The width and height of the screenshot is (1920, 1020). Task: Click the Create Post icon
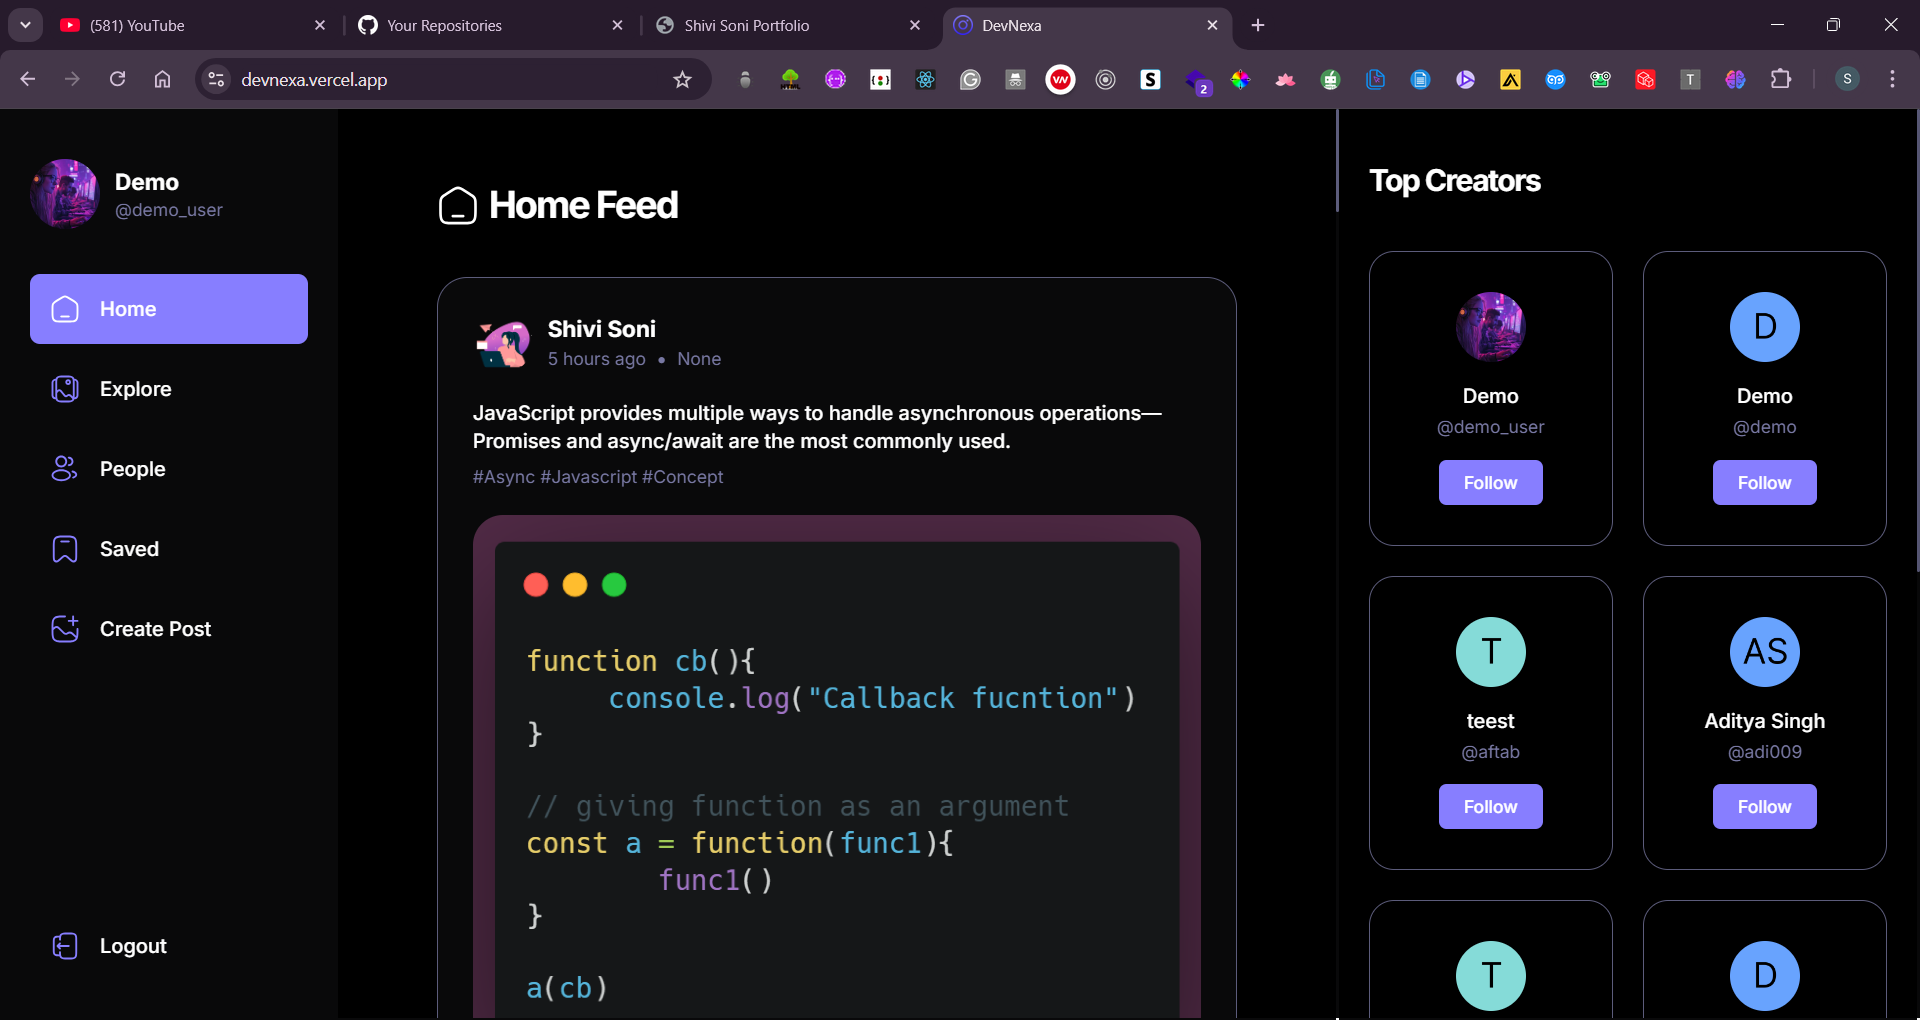pyautogui.click(x=65, y=629)
